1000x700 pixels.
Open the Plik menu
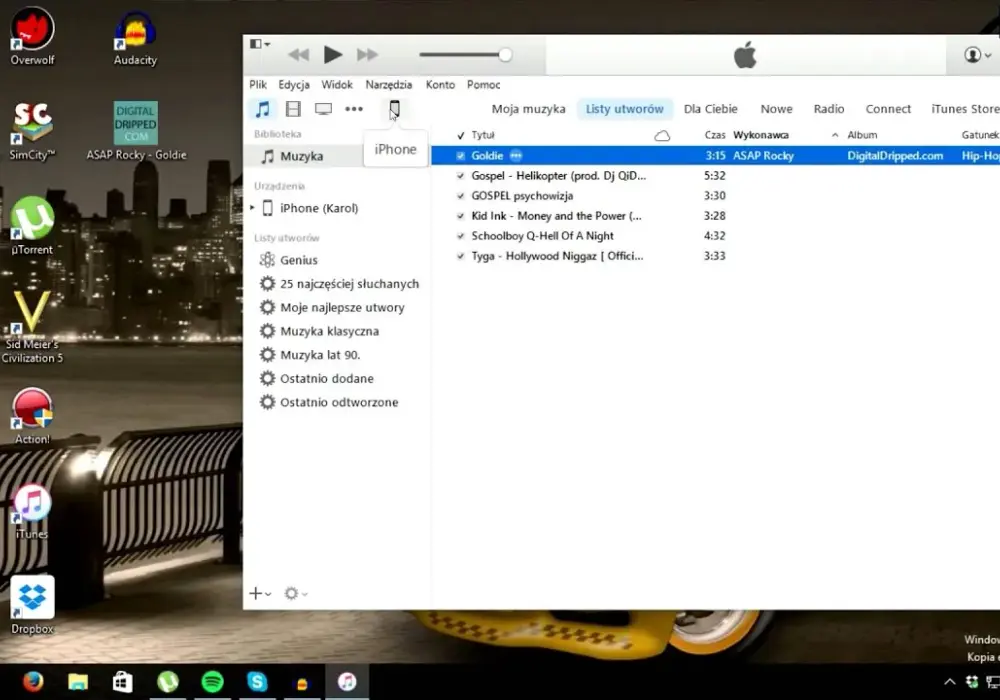point(258,84)
